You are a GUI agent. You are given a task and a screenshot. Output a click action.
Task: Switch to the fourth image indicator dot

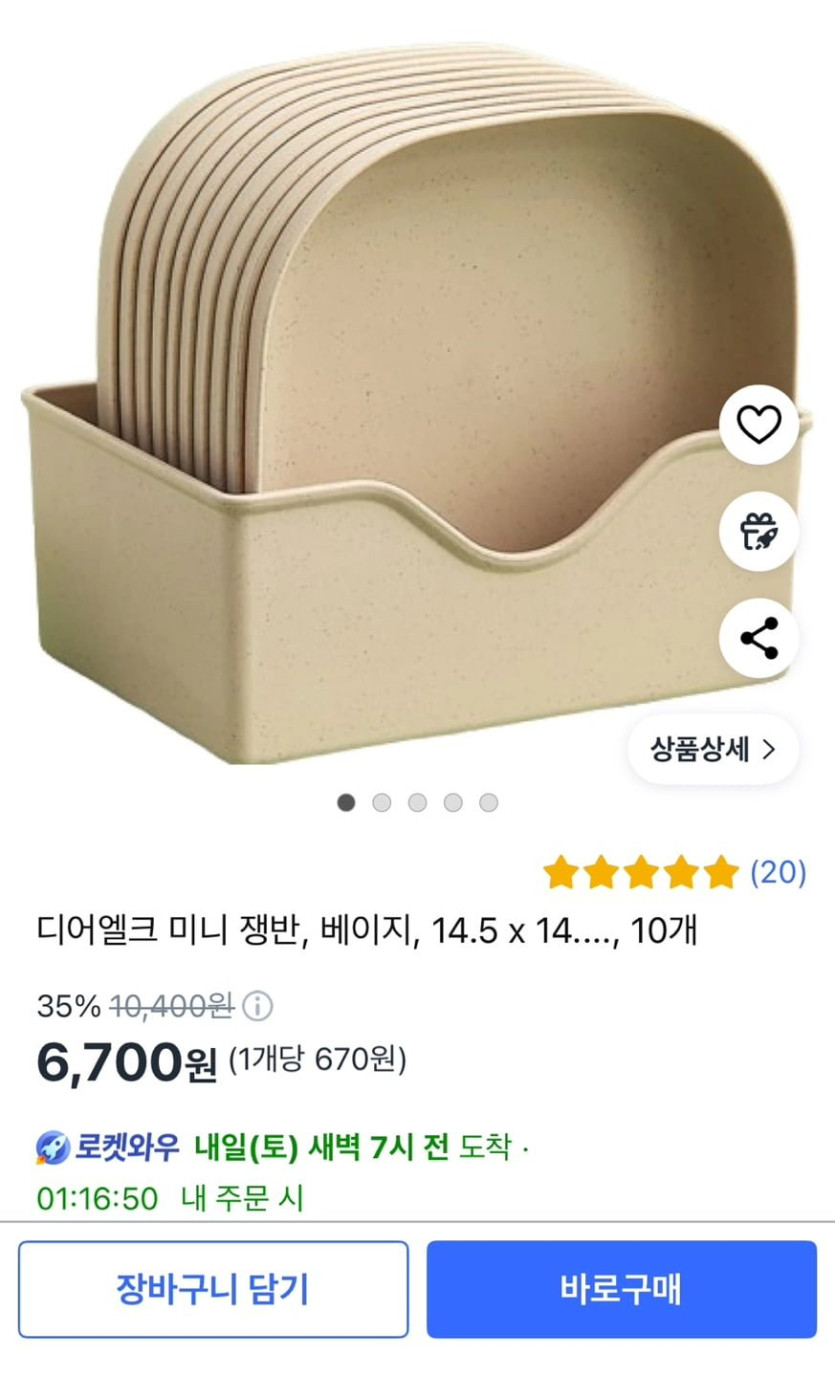click(453, 802)
